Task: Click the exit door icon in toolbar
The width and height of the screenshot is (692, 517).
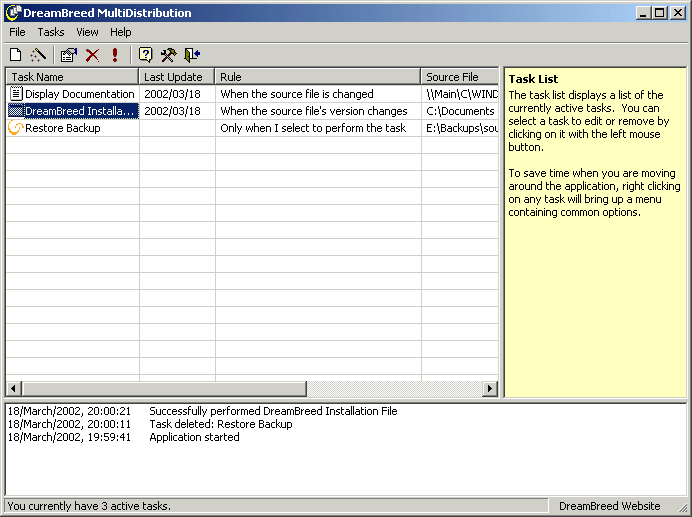Action: [x=192, y=55]
